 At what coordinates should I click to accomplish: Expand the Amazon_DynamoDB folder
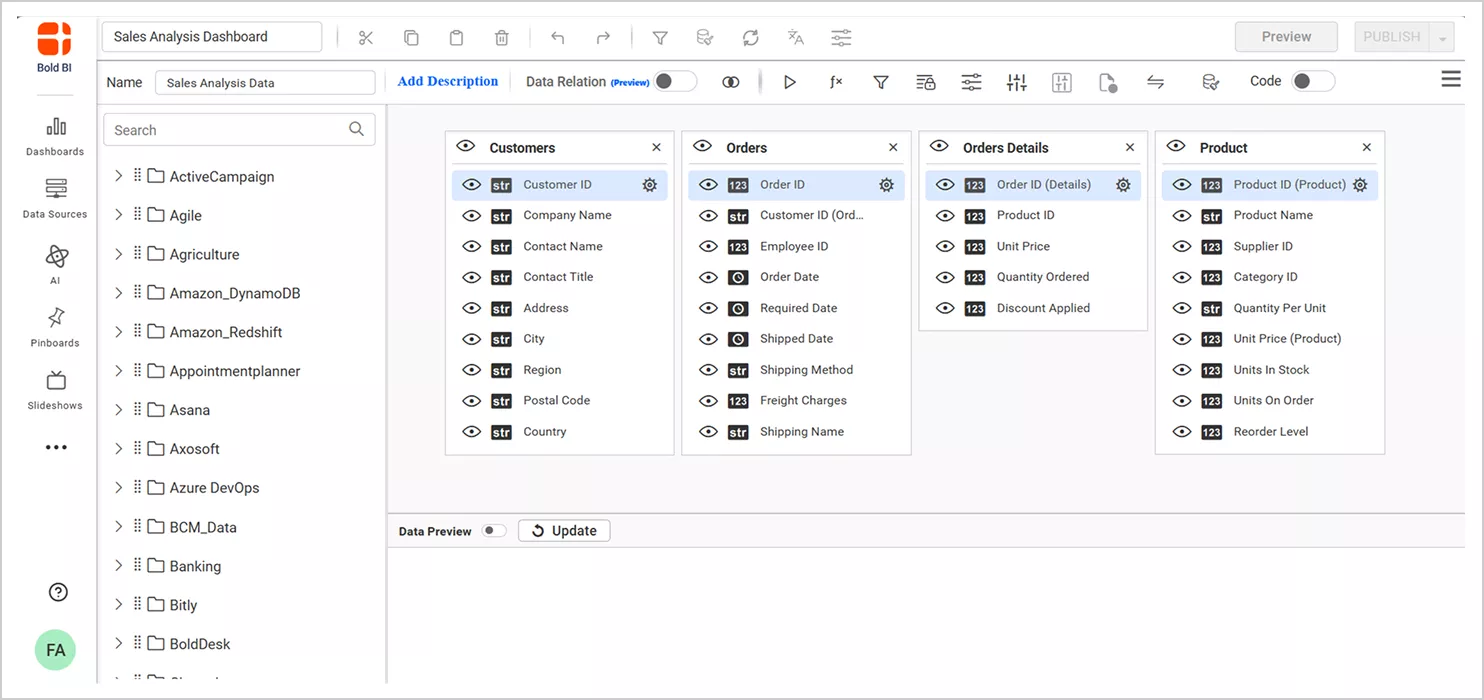(118, 293)
